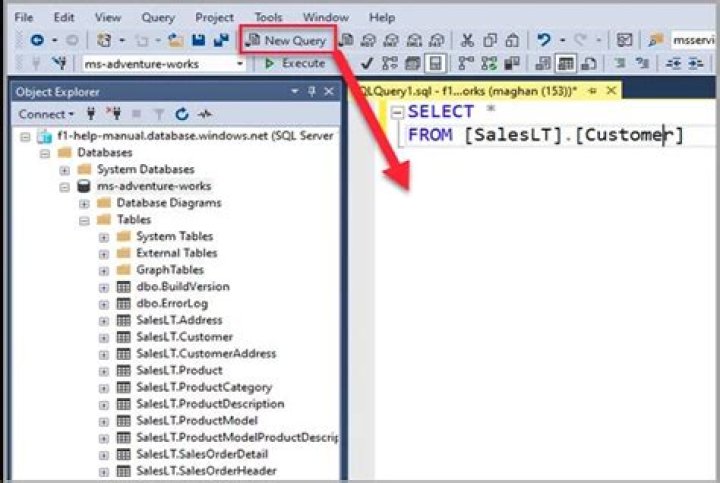Open the Undo history dropdown arrow
Viewport: 720px width, 483px height.
pyautogui.click(x=562, y=40)
